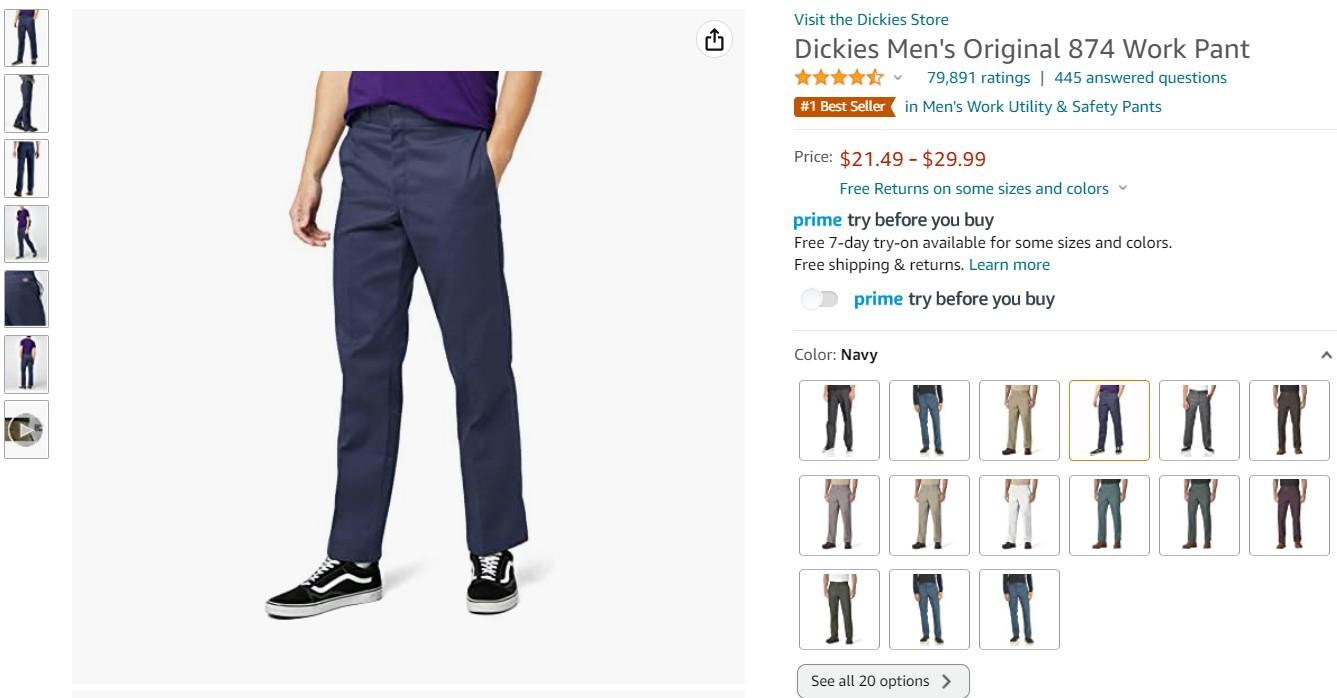The image size is (1337, 698).
Task: Collapse the Color options section
Action: click(1326, 355)
